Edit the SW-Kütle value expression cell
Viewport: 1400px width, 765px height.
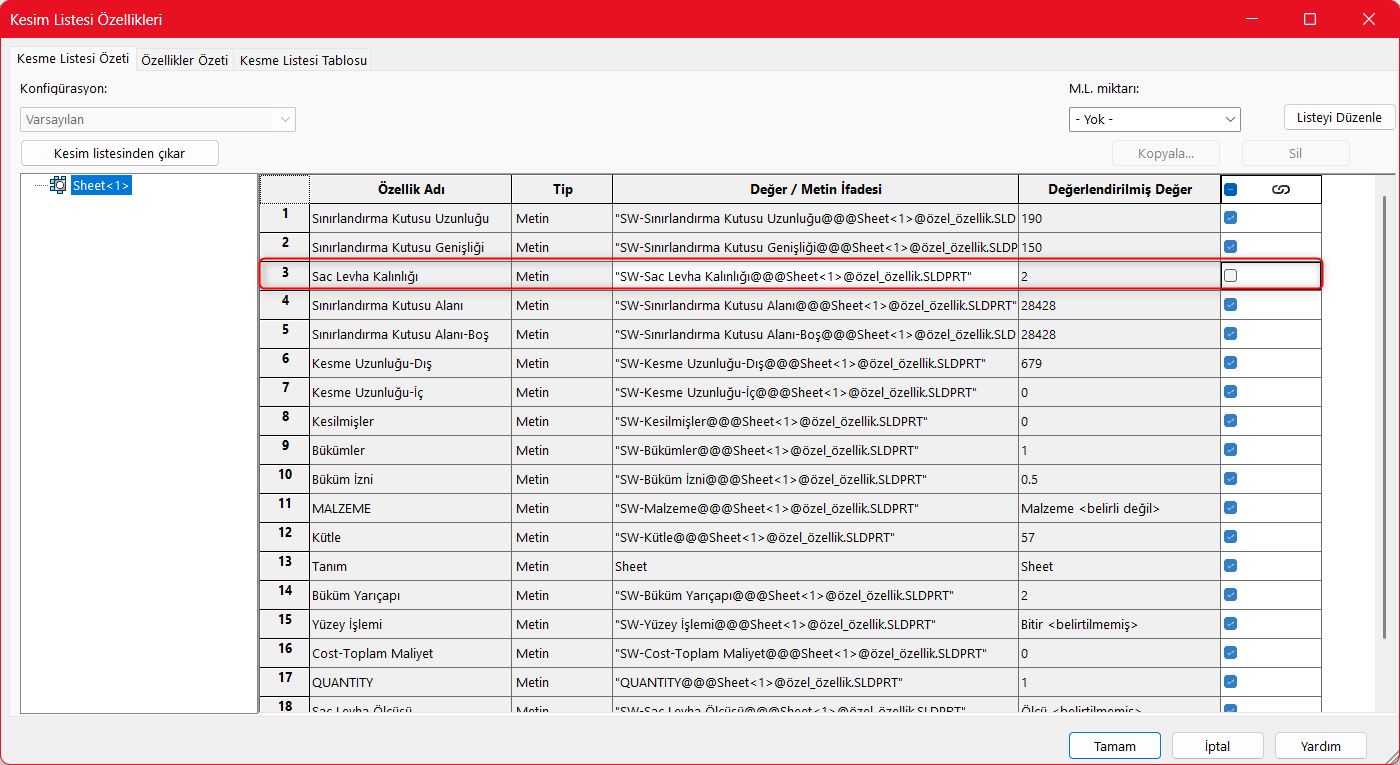(815, 537)
